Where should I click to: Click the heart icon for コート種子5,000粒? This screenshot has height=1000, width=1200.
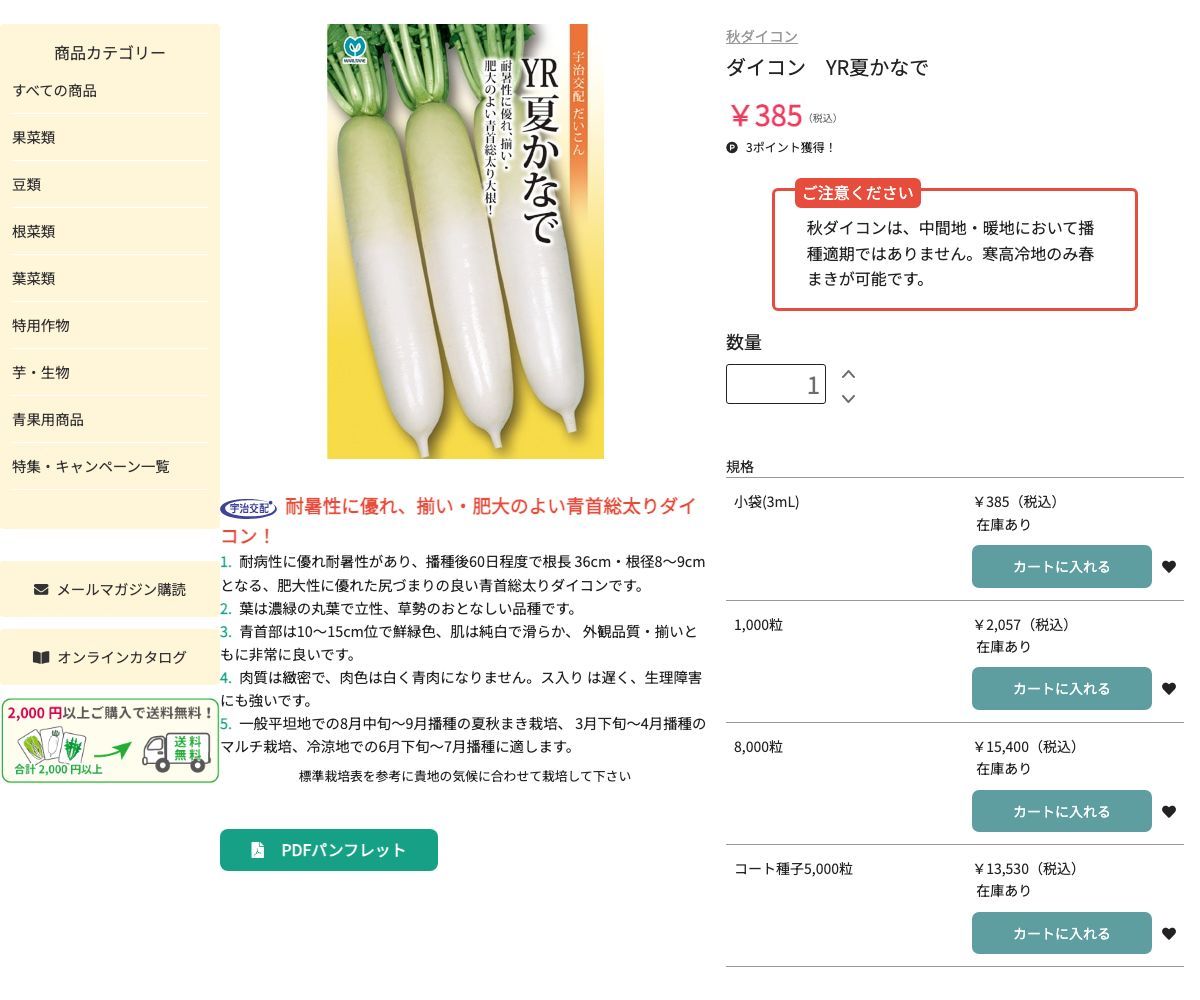click(1169, 933)
